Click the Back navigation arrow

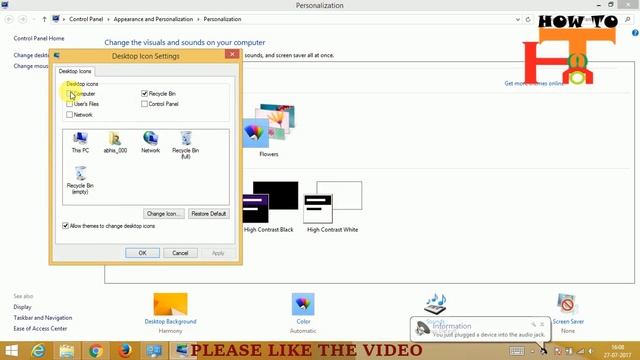tap(9, 19)
